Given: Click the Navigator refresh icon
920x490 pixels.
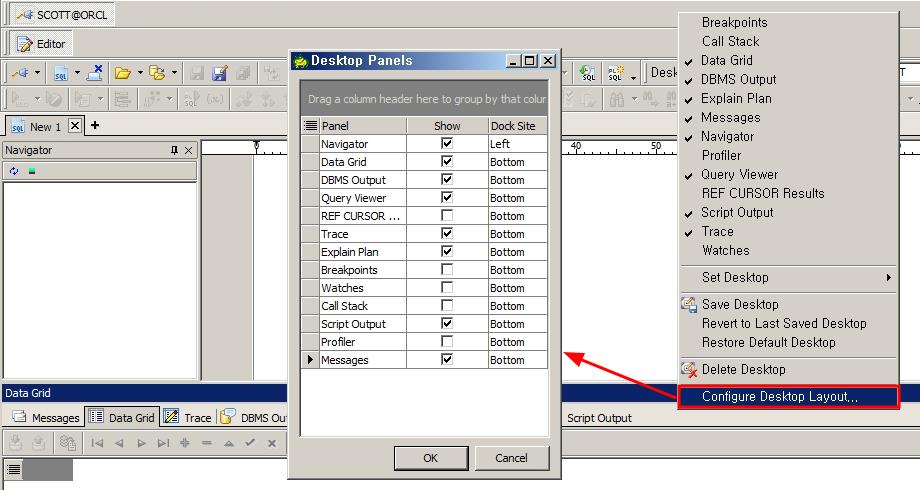Looking at the screenshot, I should click(x=14, y=171).
